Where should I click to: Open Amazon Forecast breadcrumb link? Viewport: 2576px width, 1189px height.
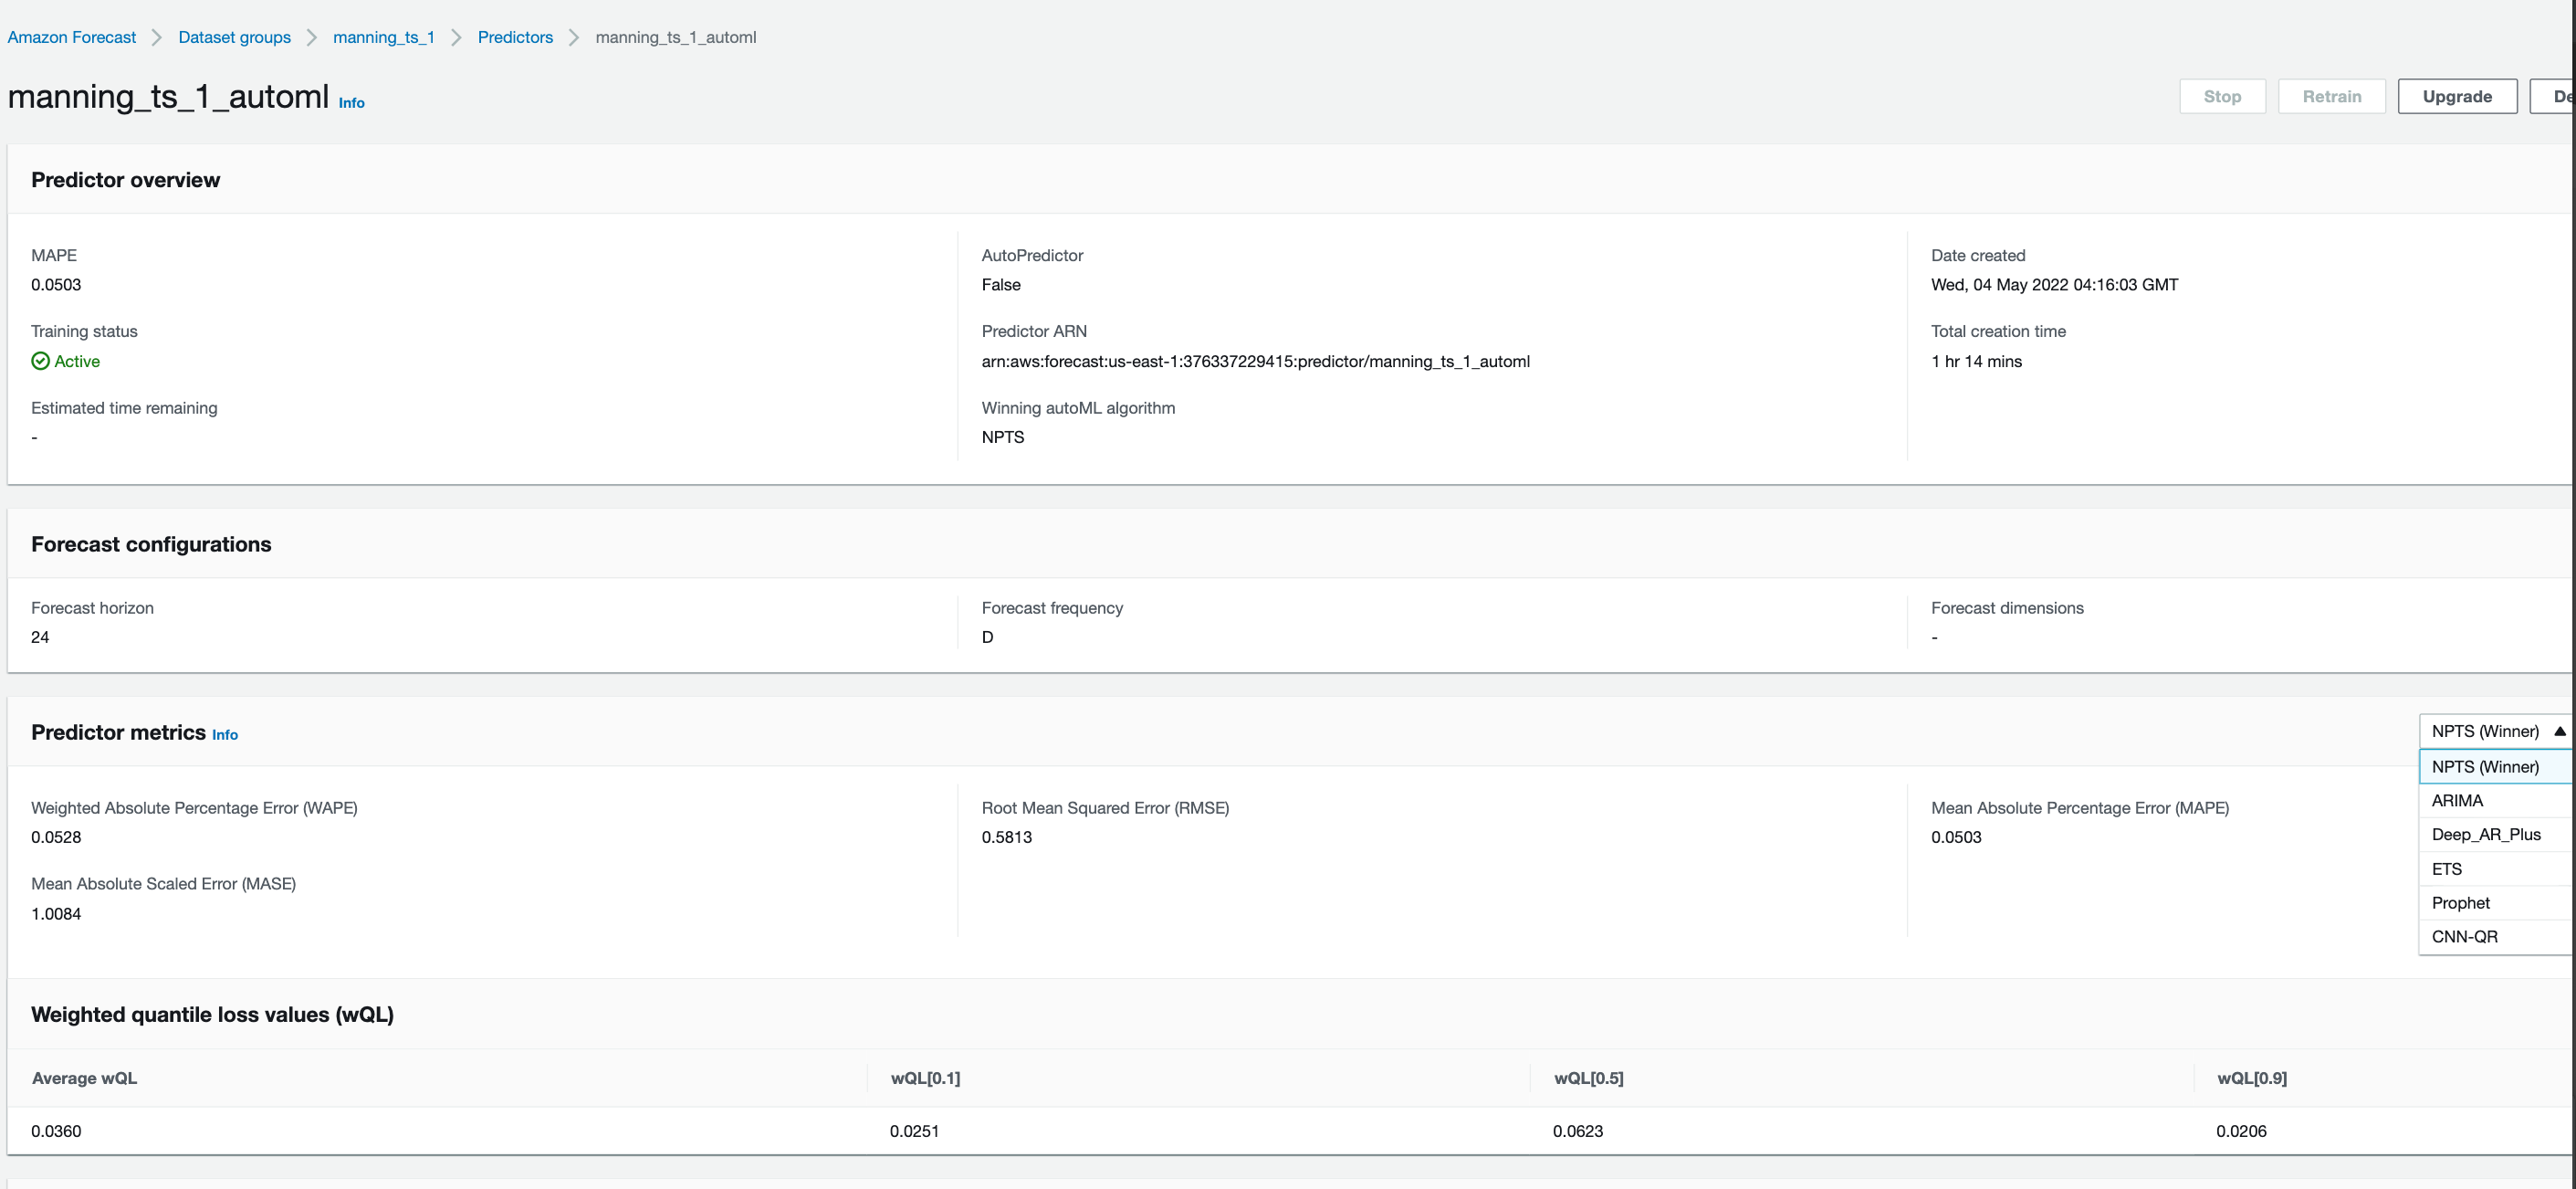72,37
